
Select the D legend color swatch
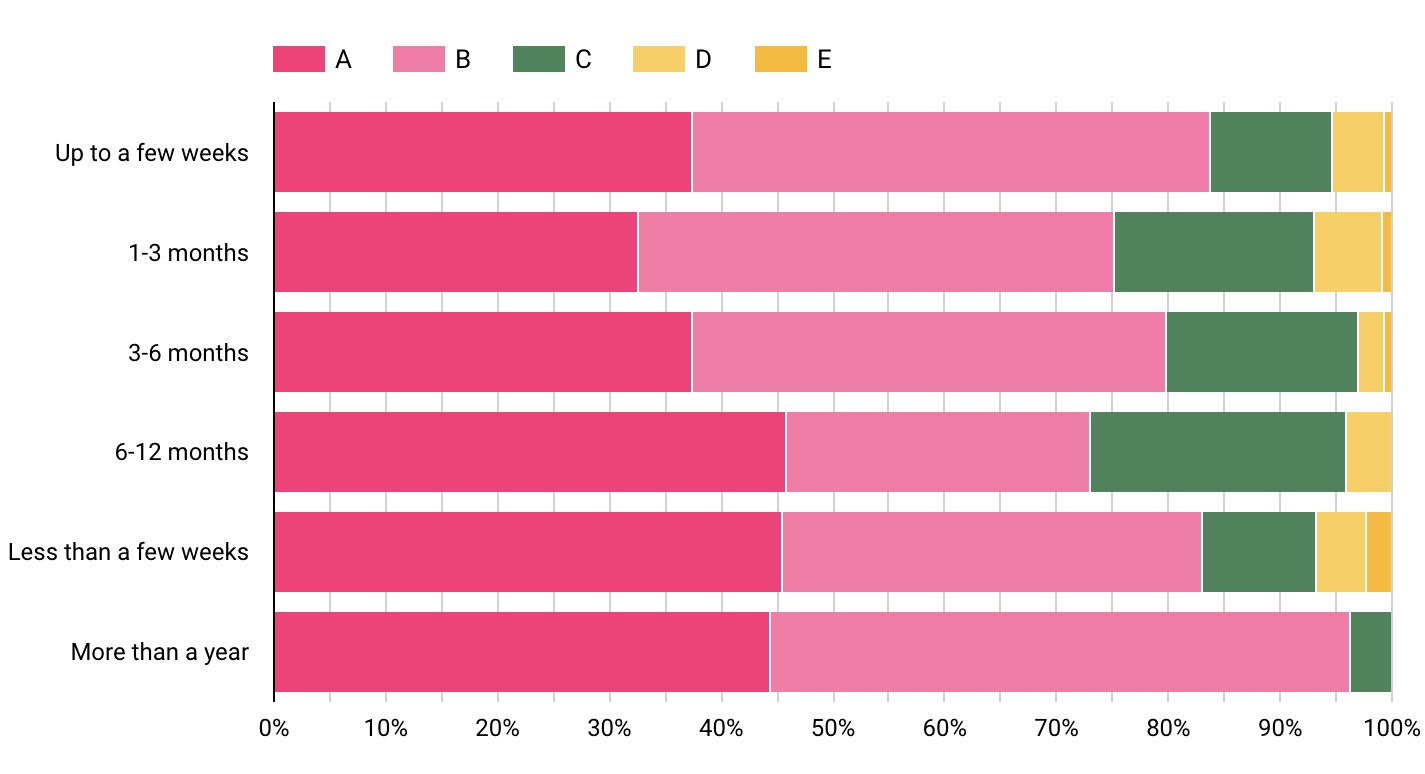pyautogui.click(x=659, y=60)
